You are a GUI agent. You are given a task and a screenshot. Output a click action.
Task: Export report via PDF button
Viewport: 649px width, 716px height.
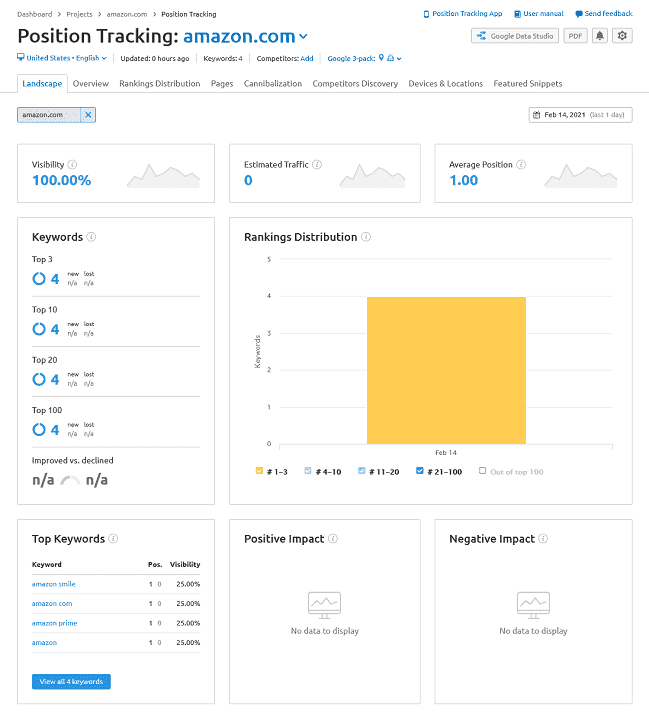[x=575, y=36]
